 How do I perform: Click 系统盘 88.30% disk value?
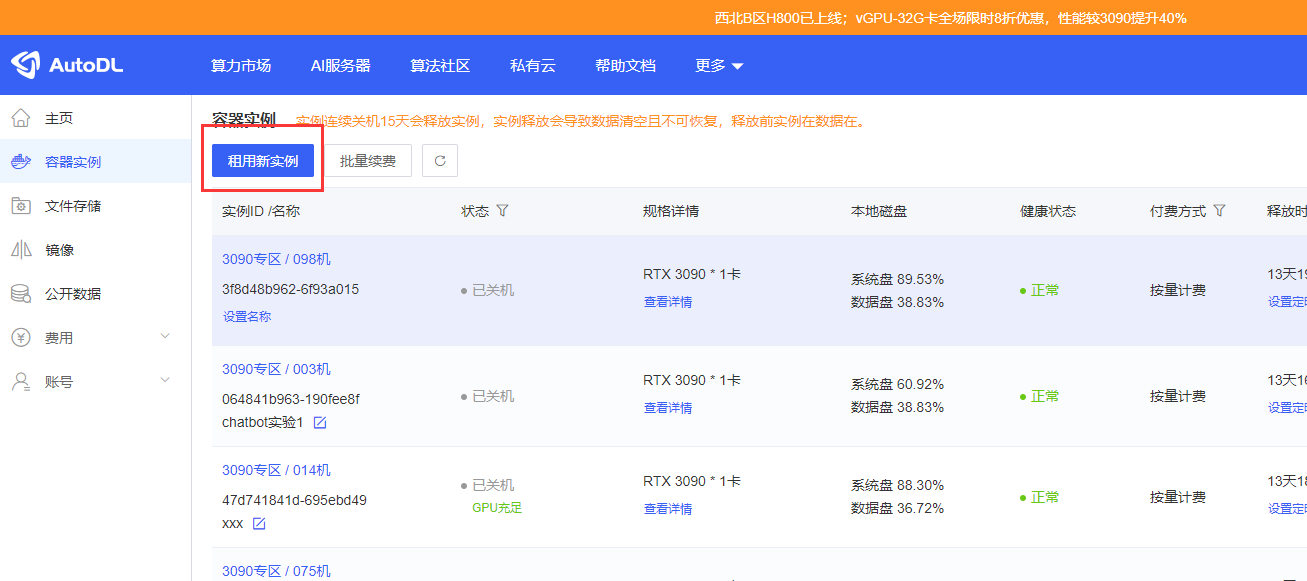coord(897,485)
